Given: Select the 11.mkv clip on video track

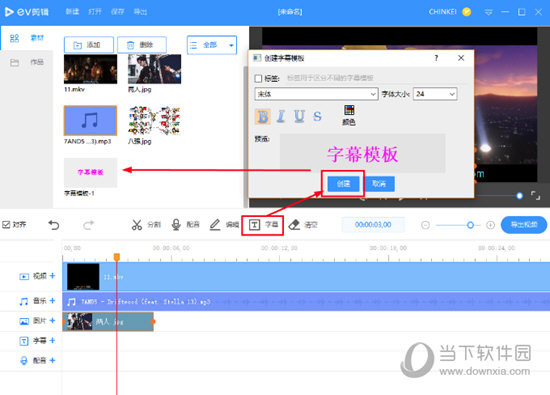Looking at the screenshot, I should coord(306,277).
